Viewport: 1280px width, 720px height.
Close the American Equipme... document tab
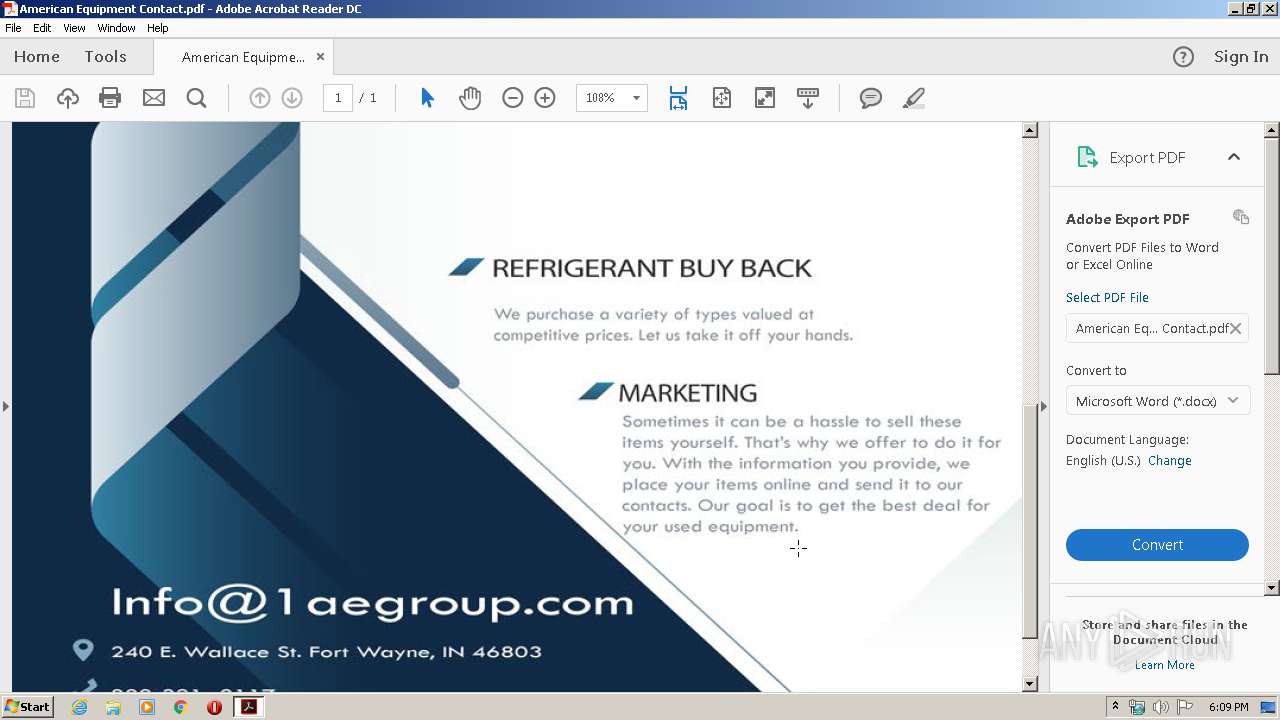click(x=320, y=57)
